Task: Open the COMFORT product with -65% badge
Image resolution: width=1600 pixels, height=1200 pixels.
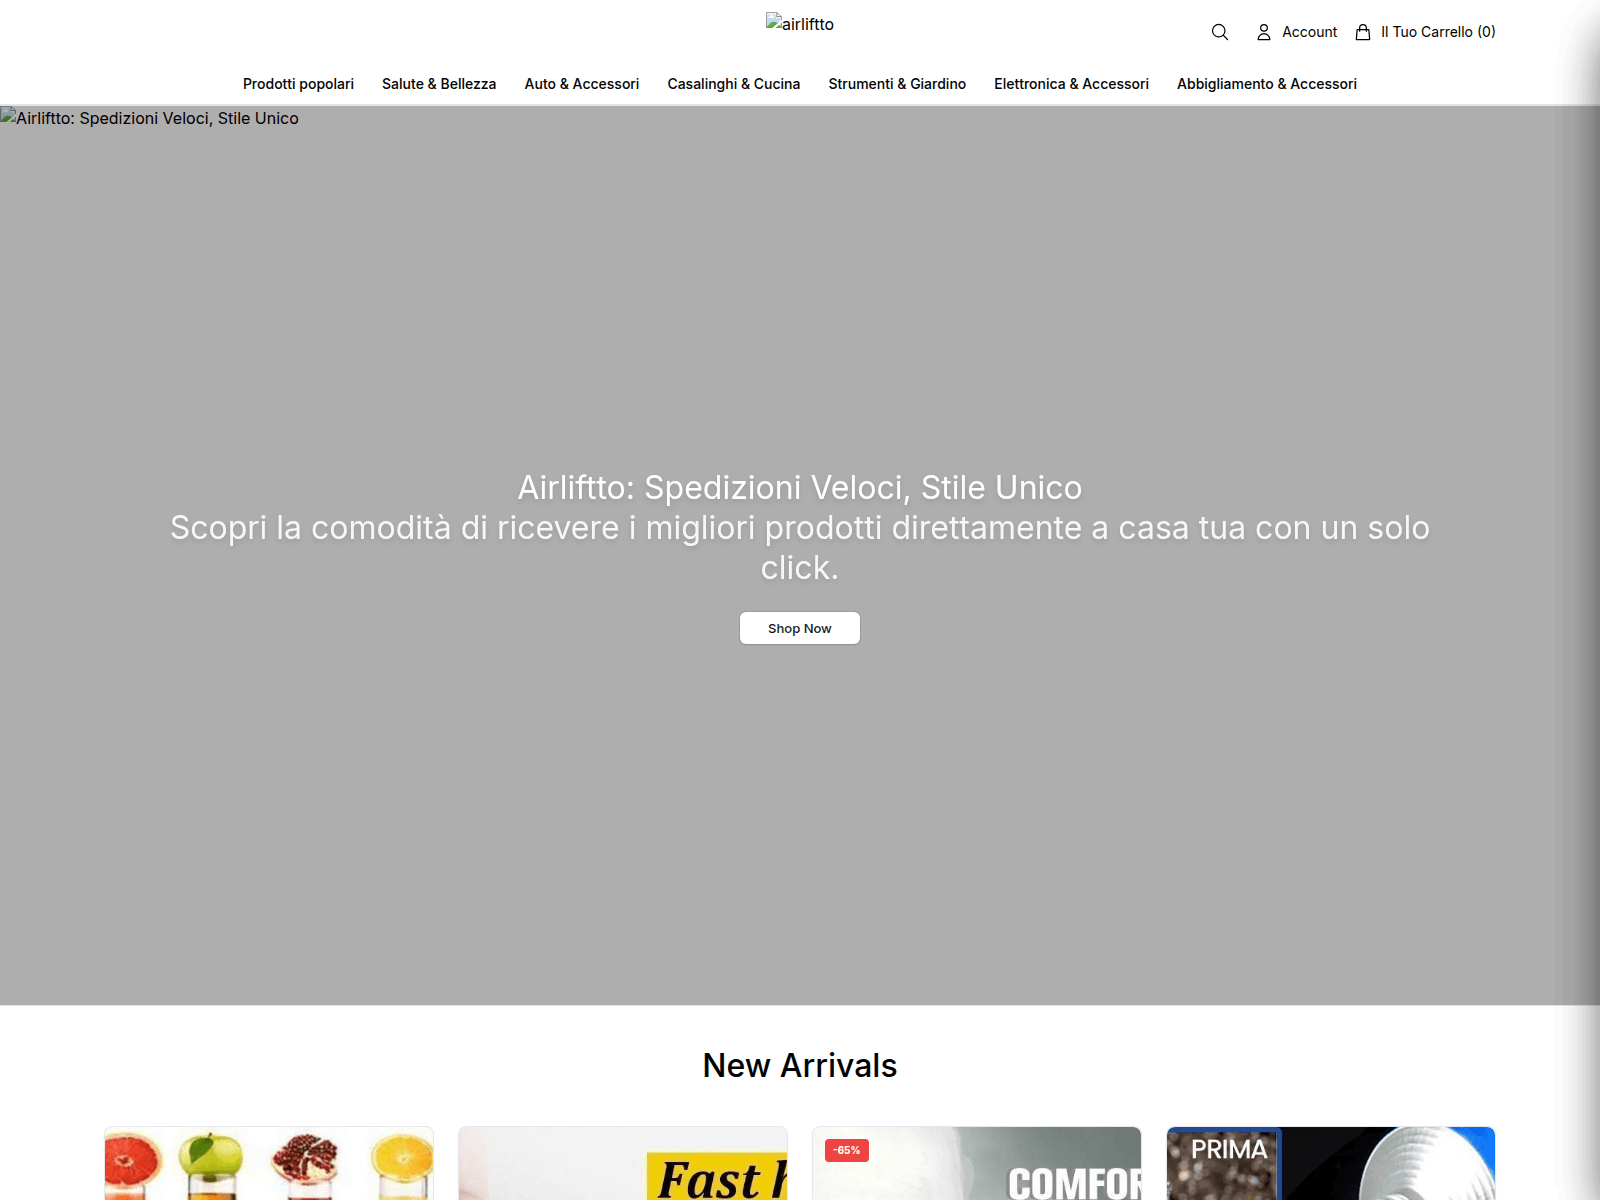Action: point(977,1163)
